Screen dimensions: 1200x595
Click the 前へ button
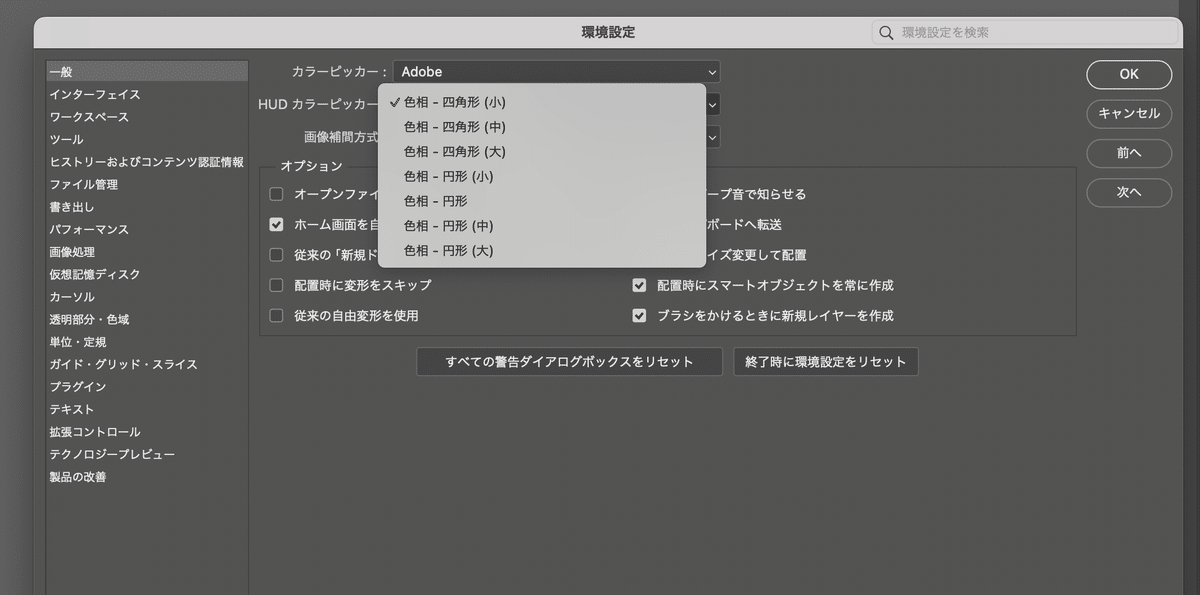1129,153
